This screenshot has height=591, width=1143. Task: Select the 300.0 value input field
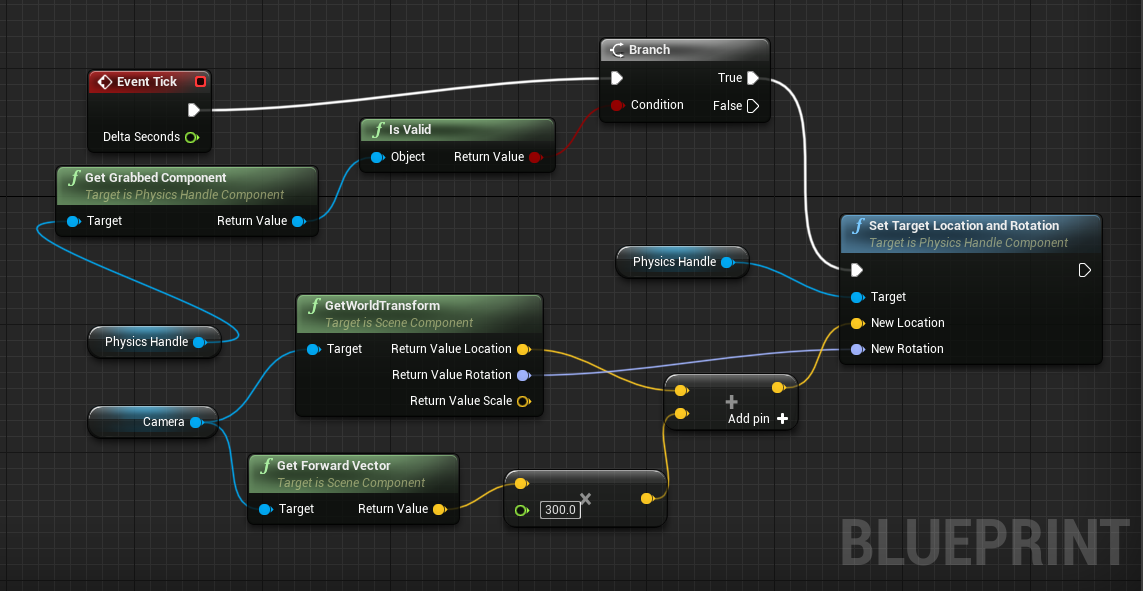coord(560,509)
